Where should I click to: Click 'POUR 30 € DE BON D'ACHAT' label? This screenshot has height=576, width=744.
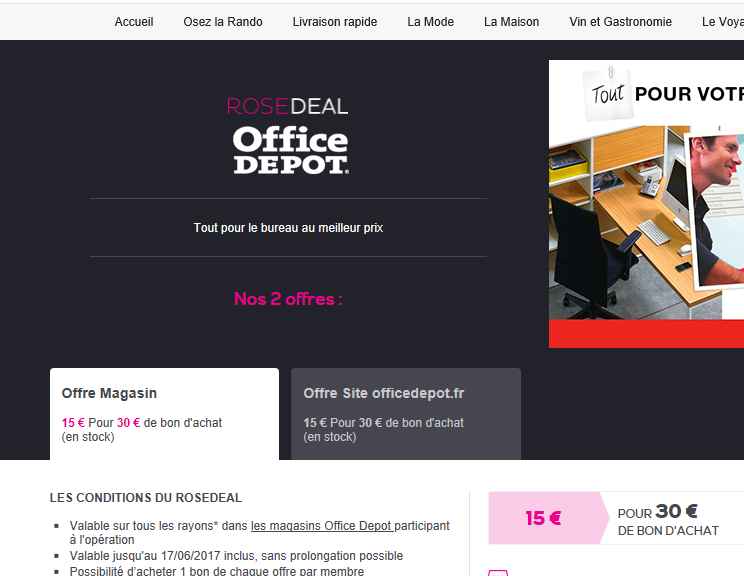(x=668, y=520)
